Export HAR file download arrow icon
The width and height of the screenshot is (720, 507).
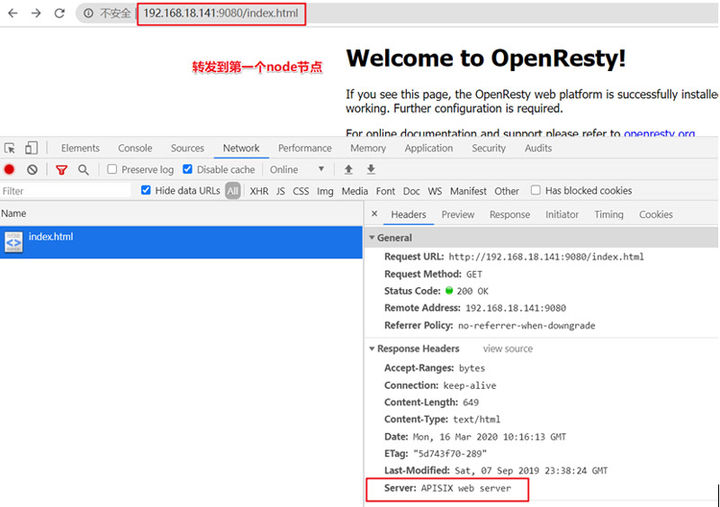click(x=371, y=169)
